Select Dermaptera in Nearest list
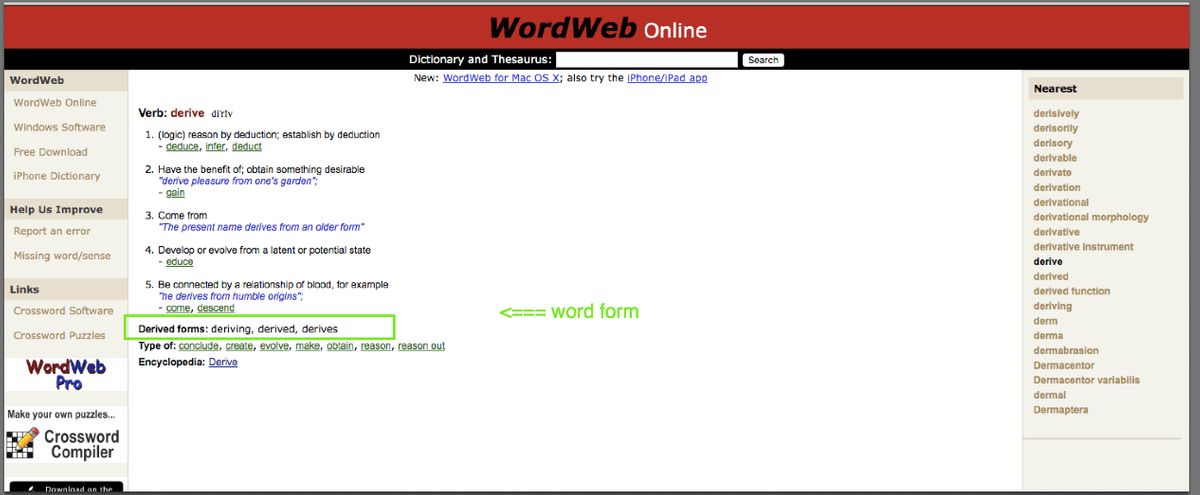The height and width of the screenshot is (495, 1200). click(x=1061, y=410)
